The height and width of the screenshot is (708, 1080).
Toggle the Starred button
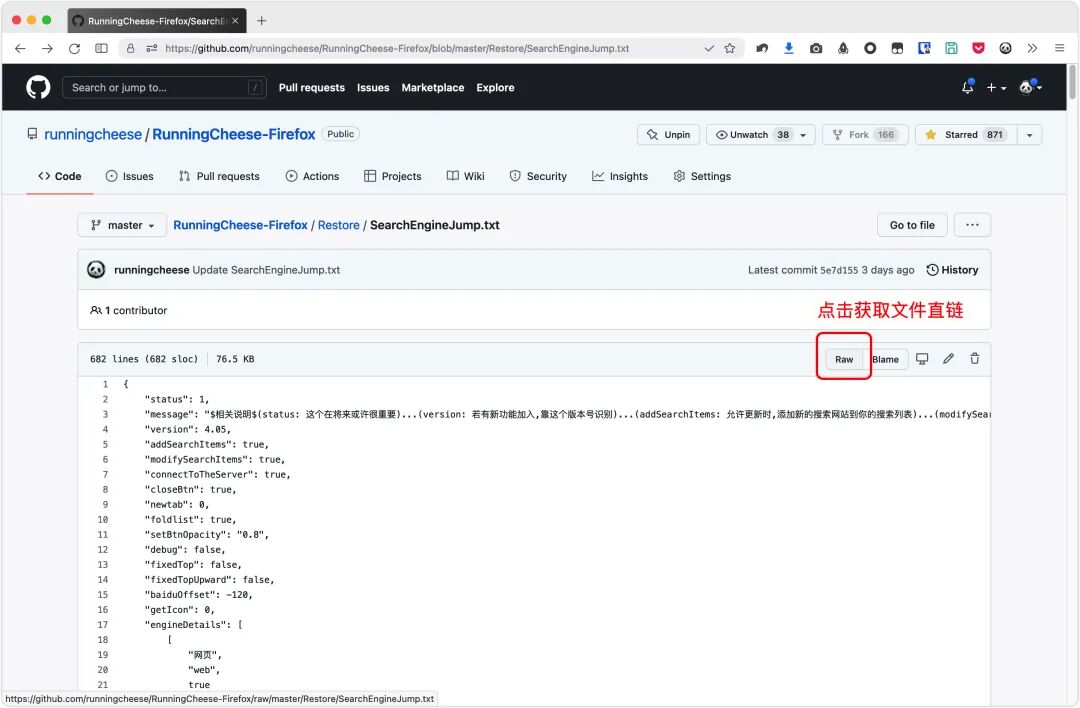tap(965, 135)
